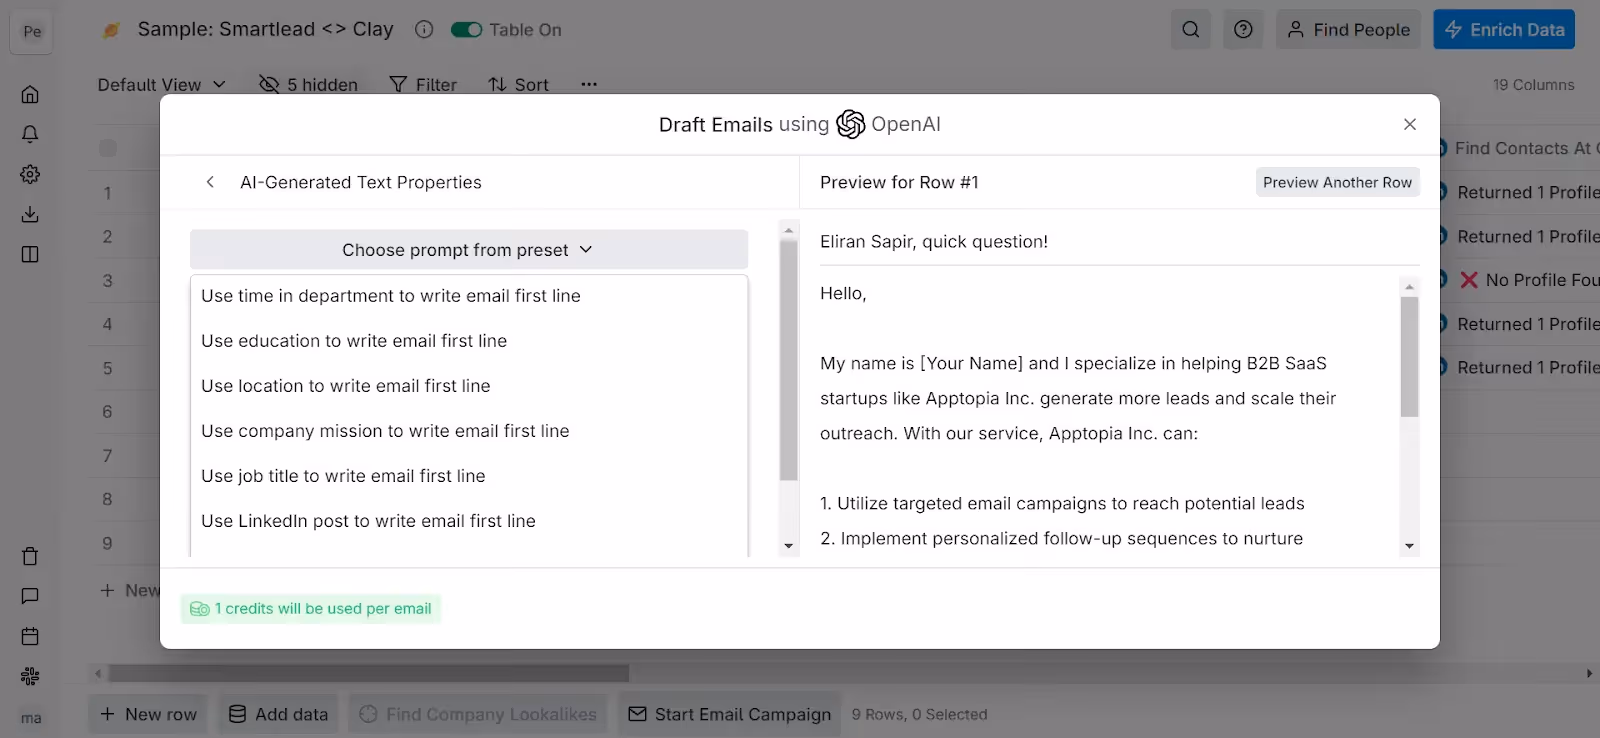
Task: Open the help question mark button
Action: pyautogui.click(x=1243, y=29)
